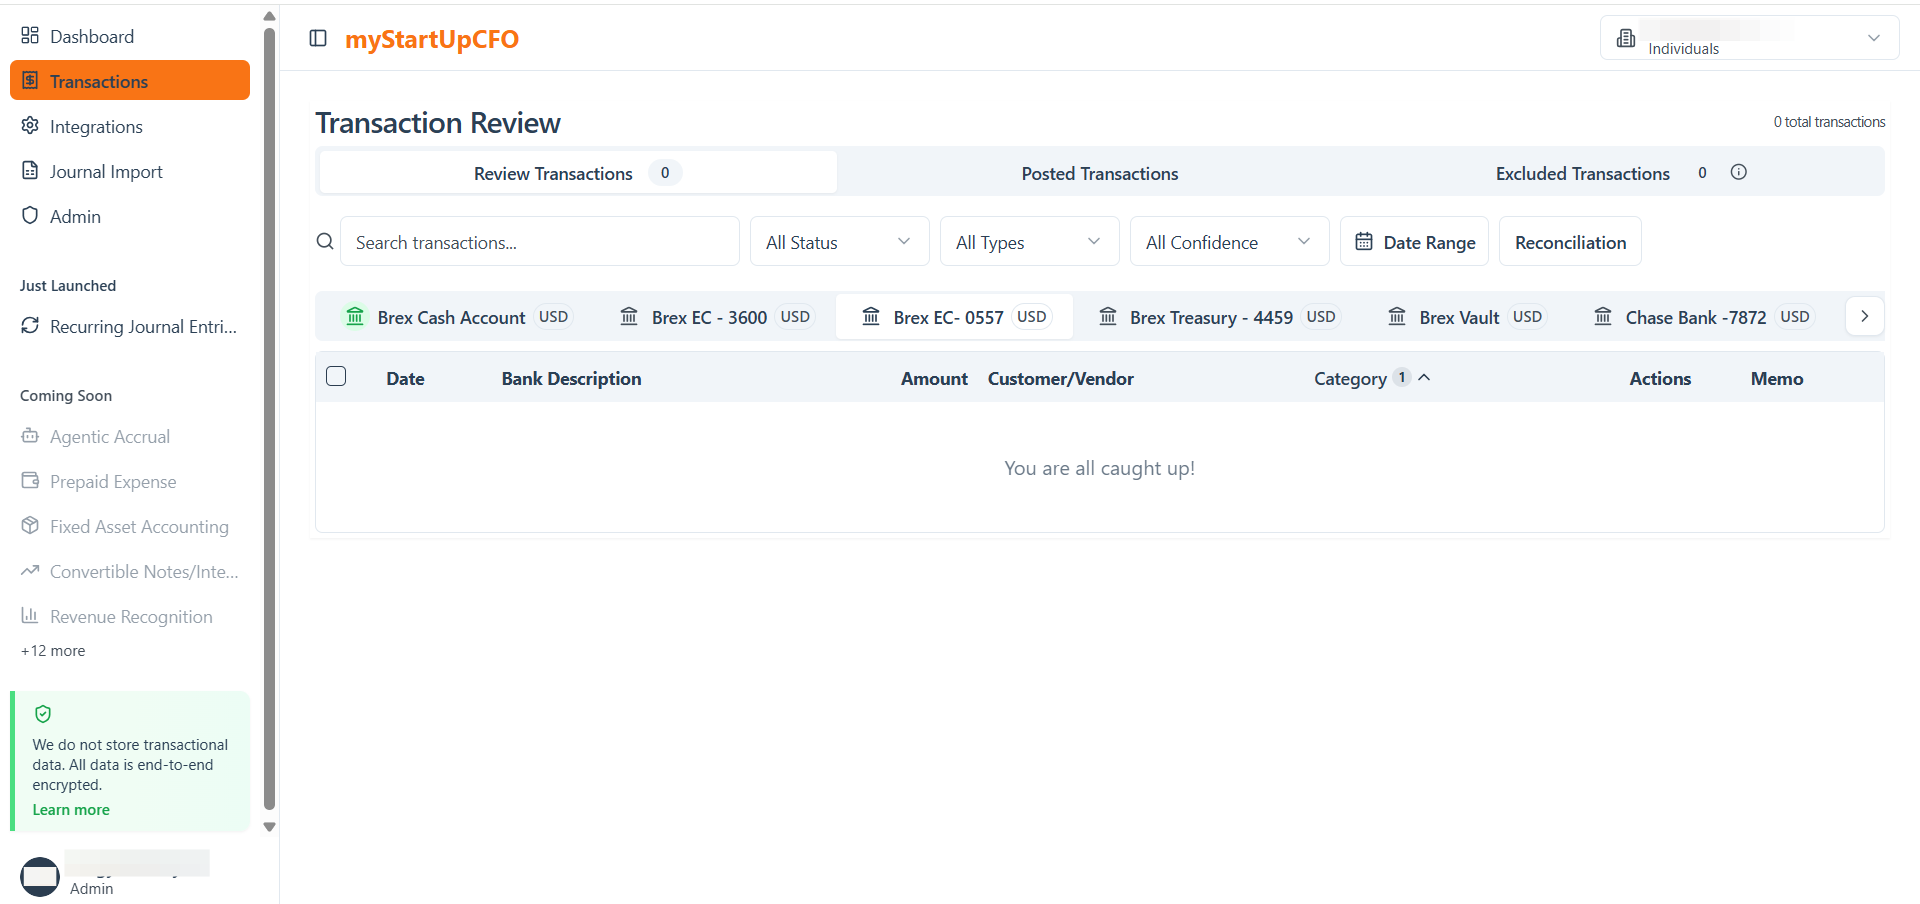The image size is (1920, 904).
Task: Select the Transactions sidebar item
Action: point(130,81)
